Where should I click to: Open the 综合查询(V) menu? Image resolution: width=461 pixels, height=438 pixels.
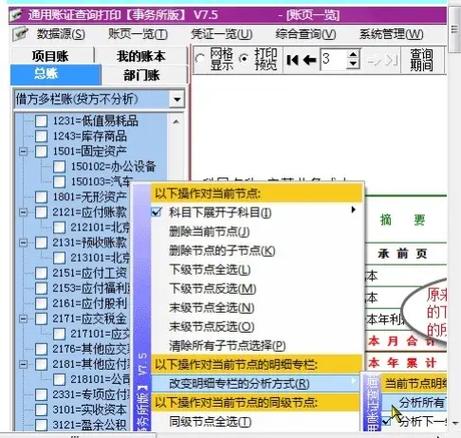pos(306,34)
